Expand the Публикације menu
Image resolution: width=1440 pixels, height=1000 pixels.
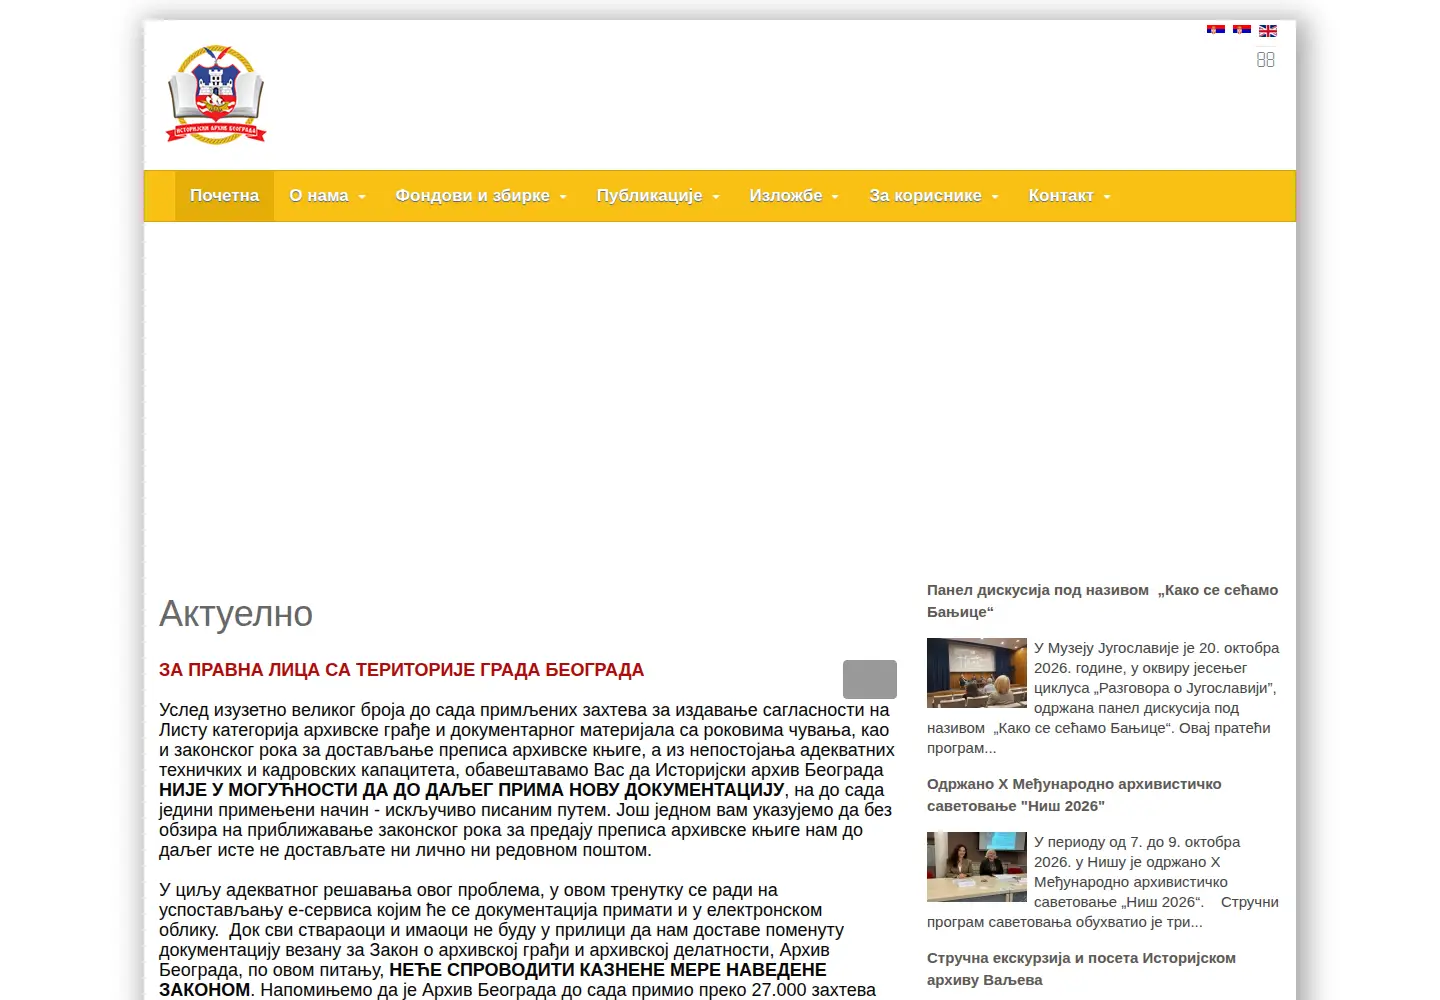[658, 196]
